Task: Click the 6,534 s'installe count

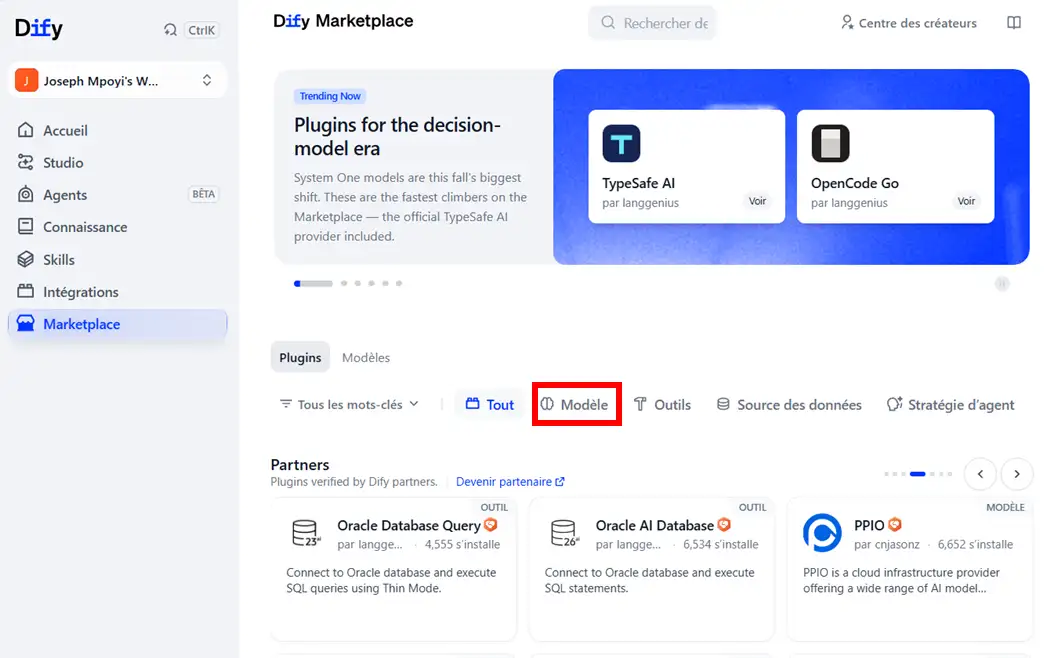Action: (x=721, y=545)
